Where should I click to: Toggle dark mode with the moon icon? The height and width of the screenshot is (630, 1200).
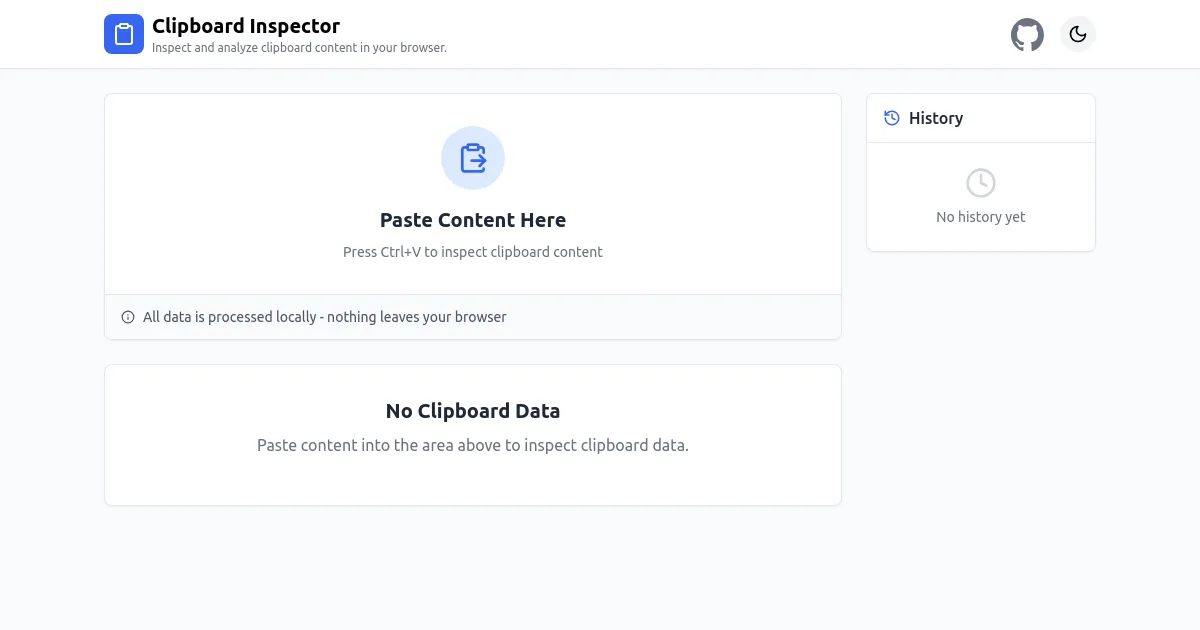click(x=1077, y=35)
